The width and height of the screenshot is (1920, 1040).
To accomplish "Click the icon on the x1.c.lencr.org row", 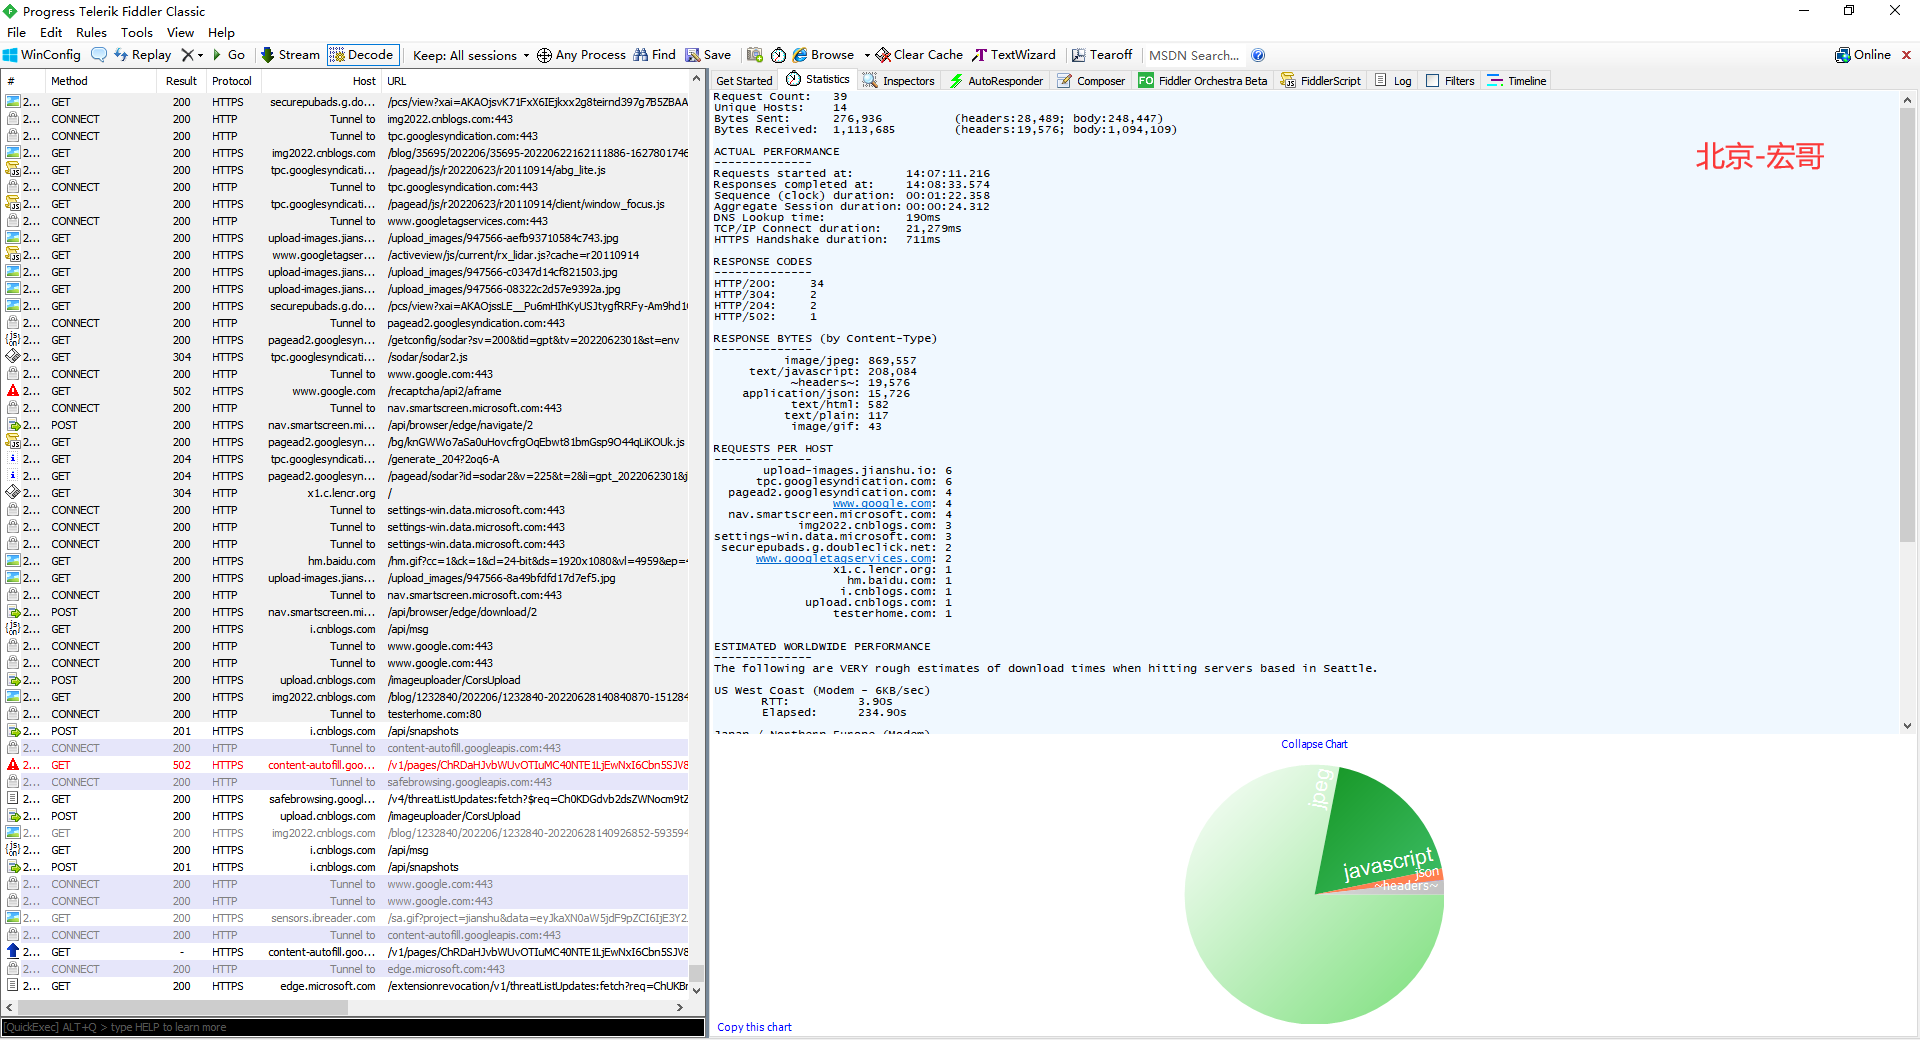I will tap(13, 493).
